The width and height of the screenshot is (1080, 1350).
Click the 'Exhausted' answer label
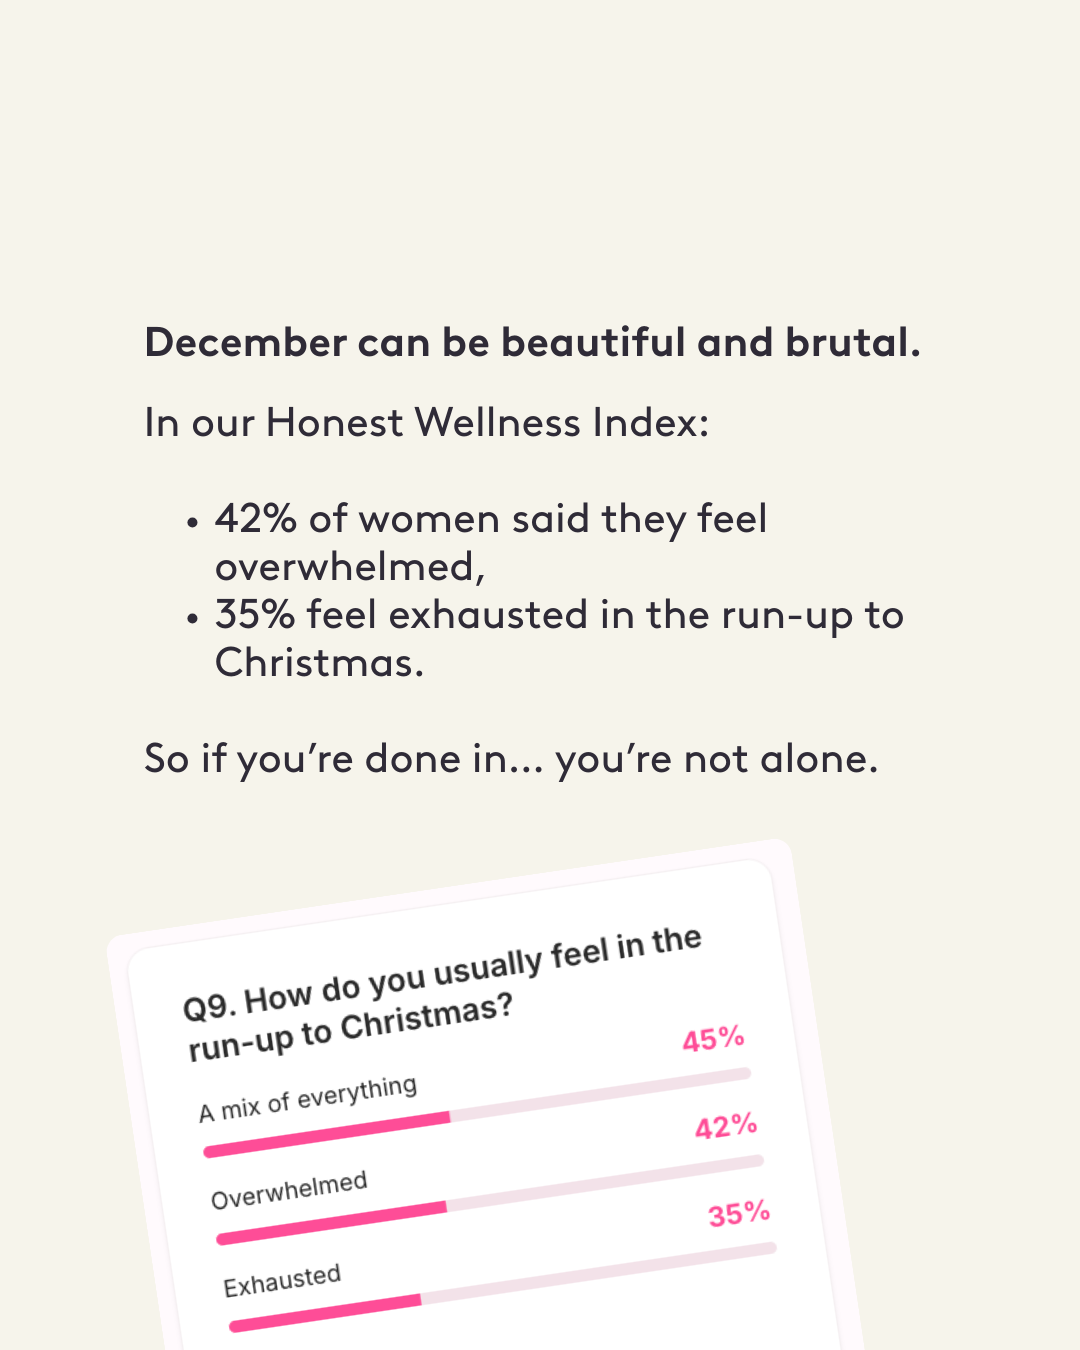tap(282, 1281)
